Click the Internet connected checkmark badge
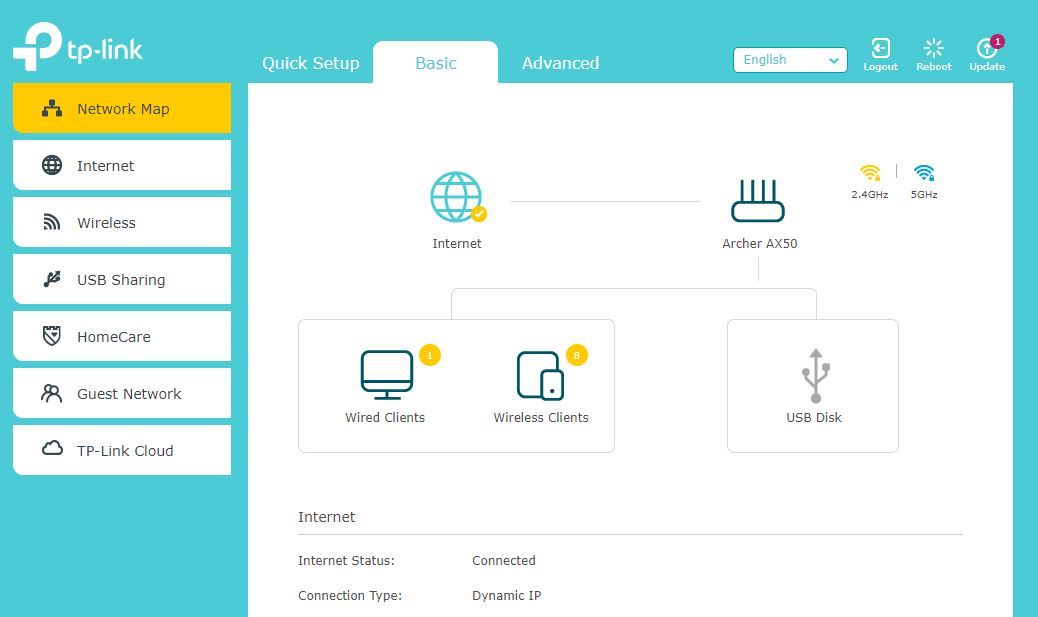 coord(478,215)
